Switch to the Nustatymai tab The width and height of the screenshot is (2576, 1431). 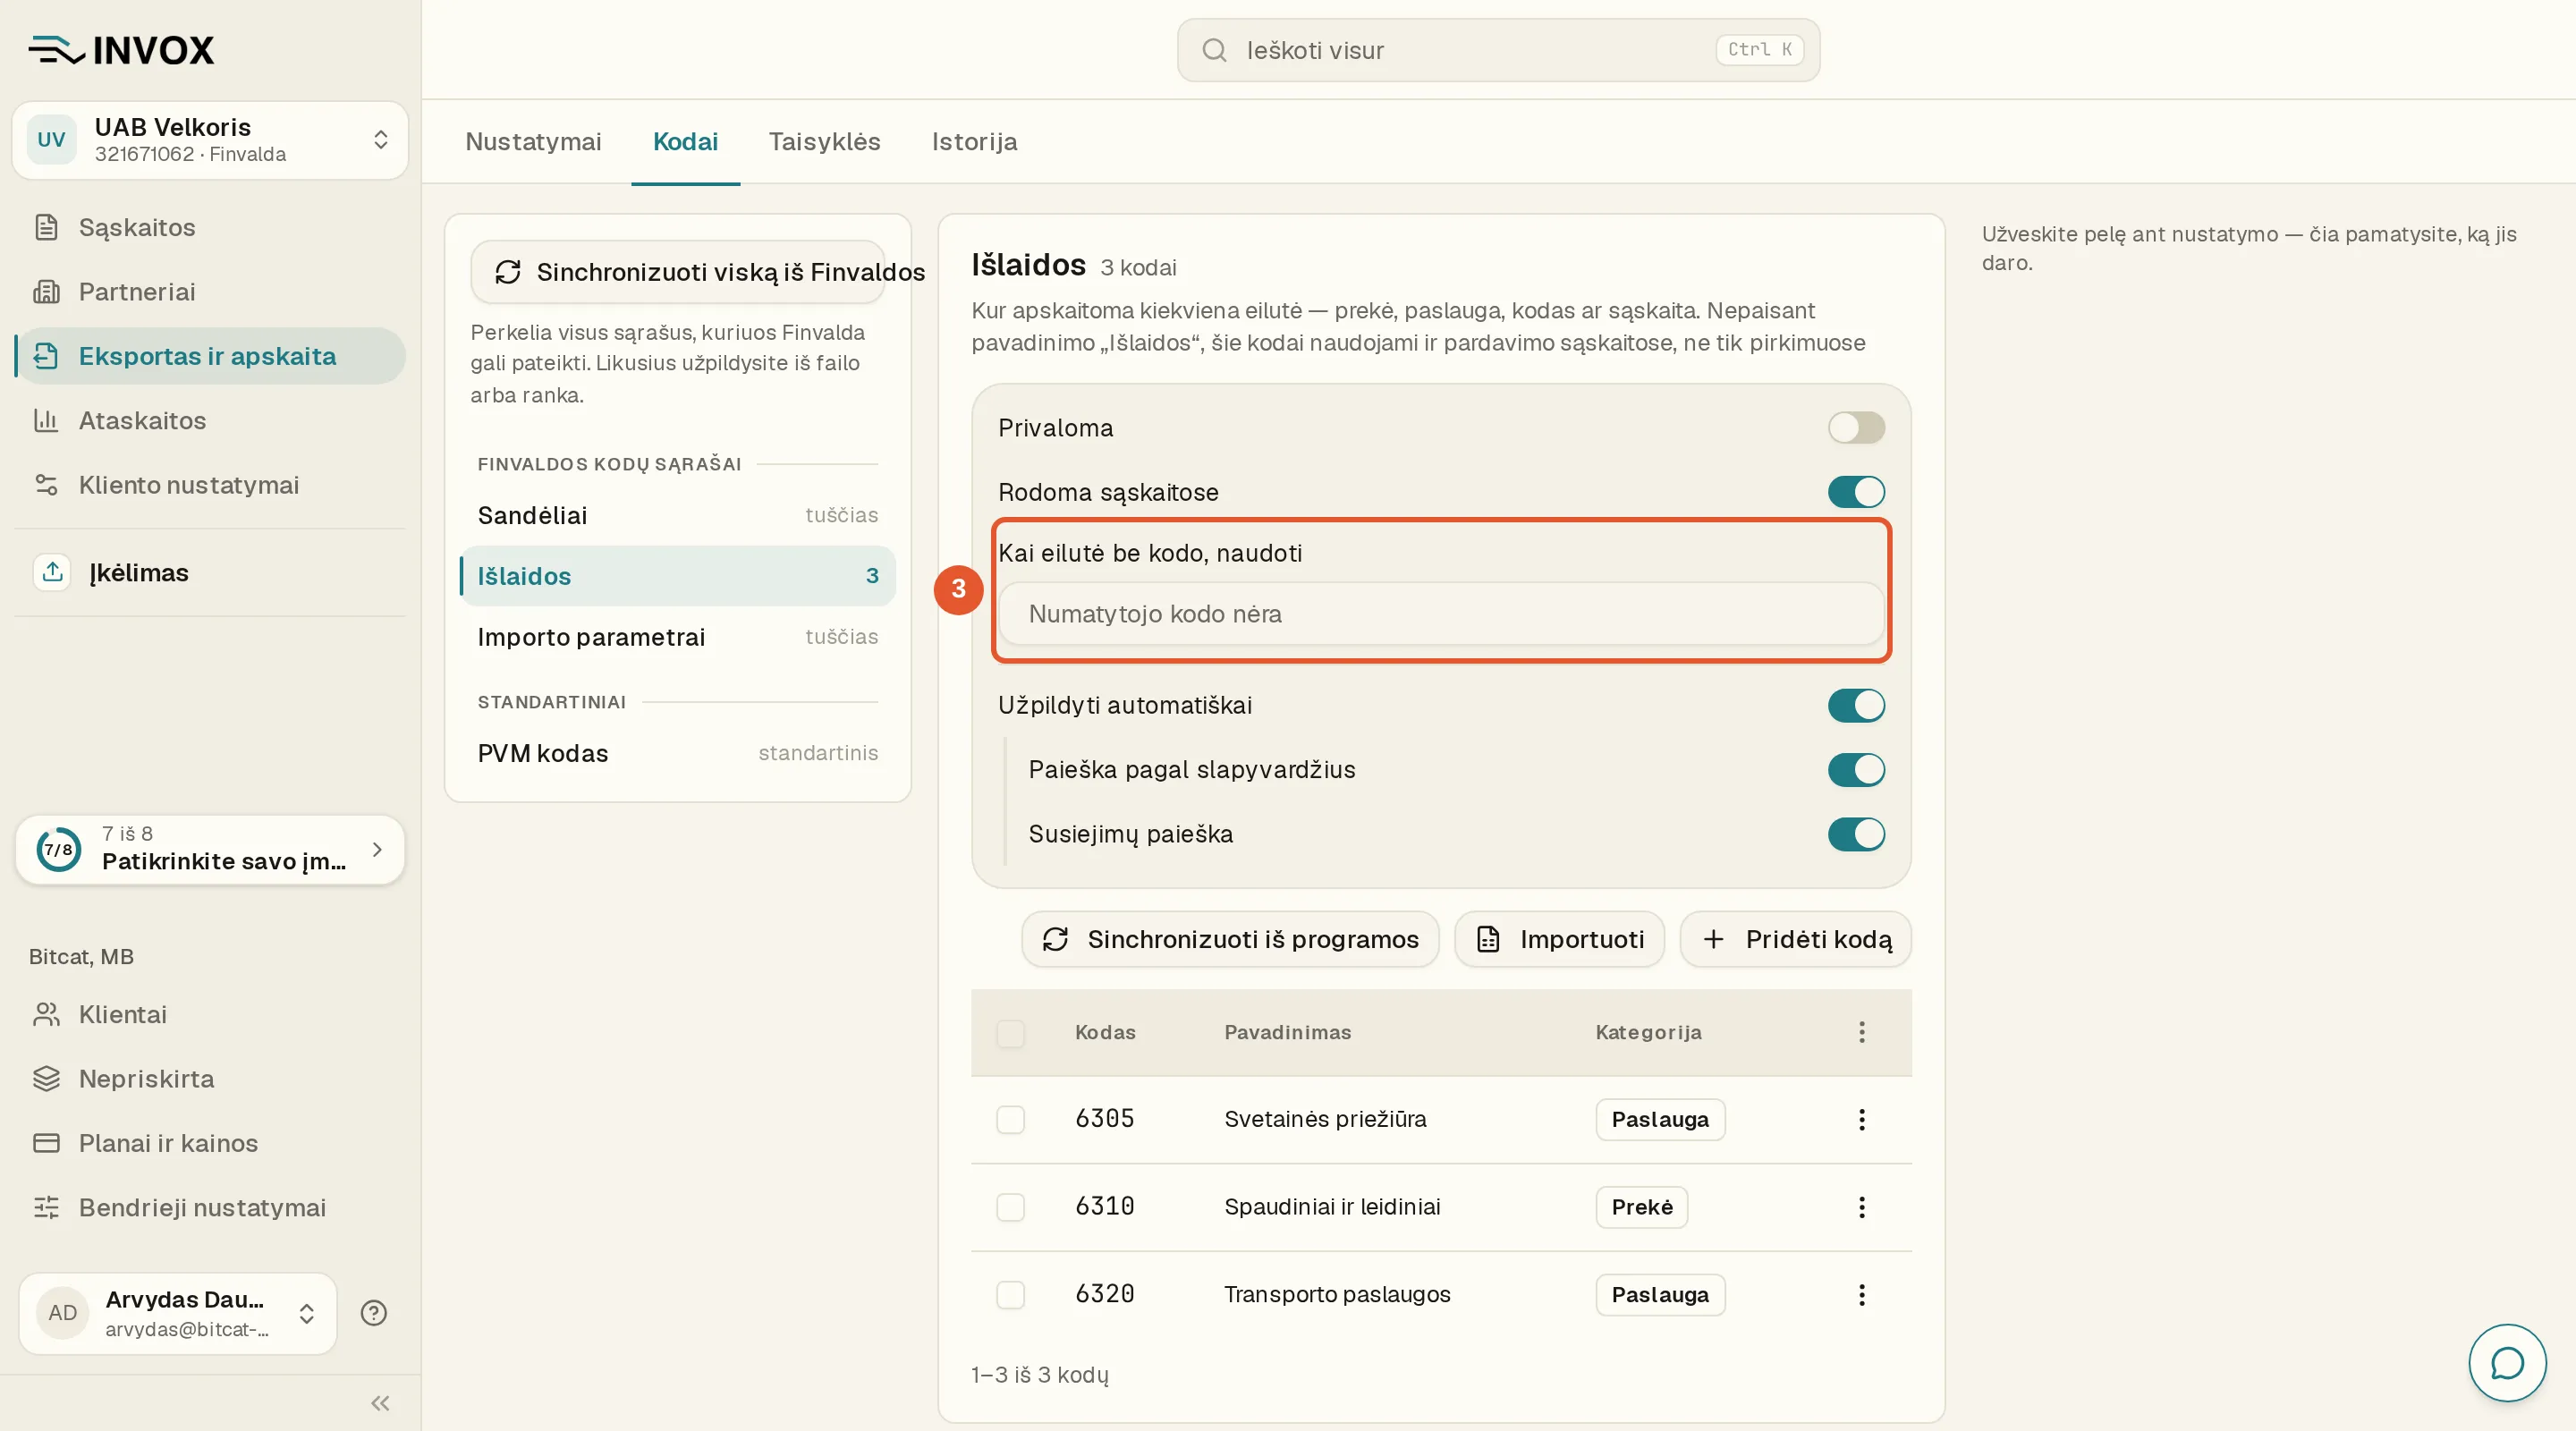point(533,142)
